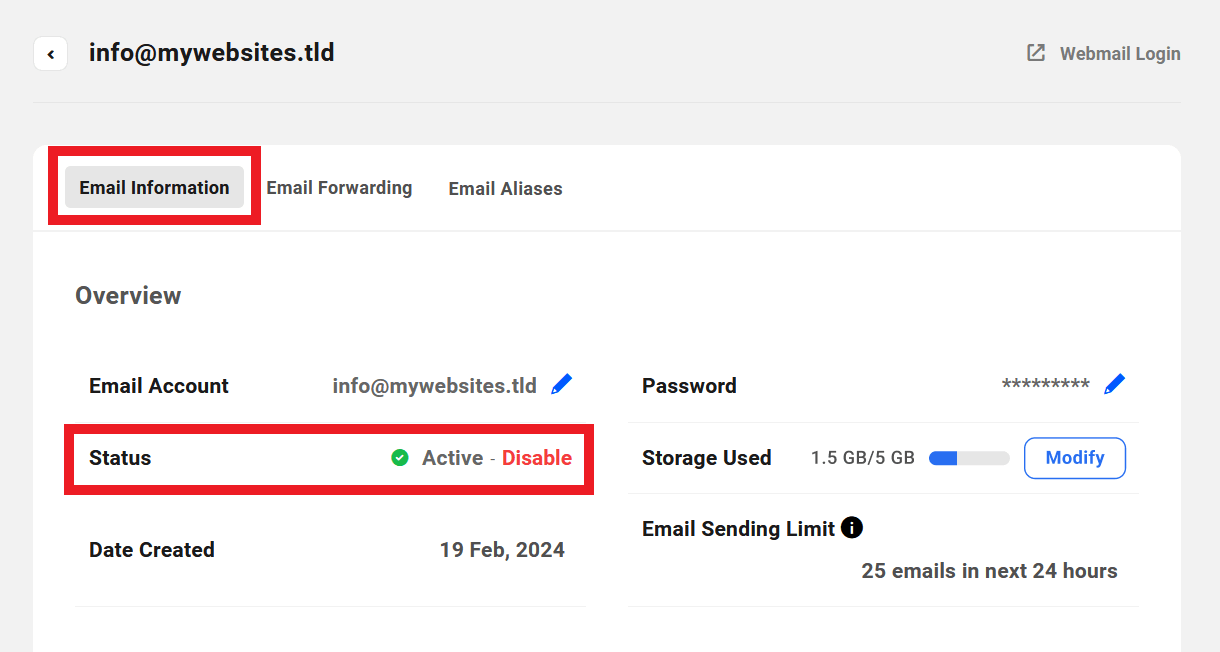Click the Date Created label
The height and width of the screenshot is (652, 1220).
point(152,550)
